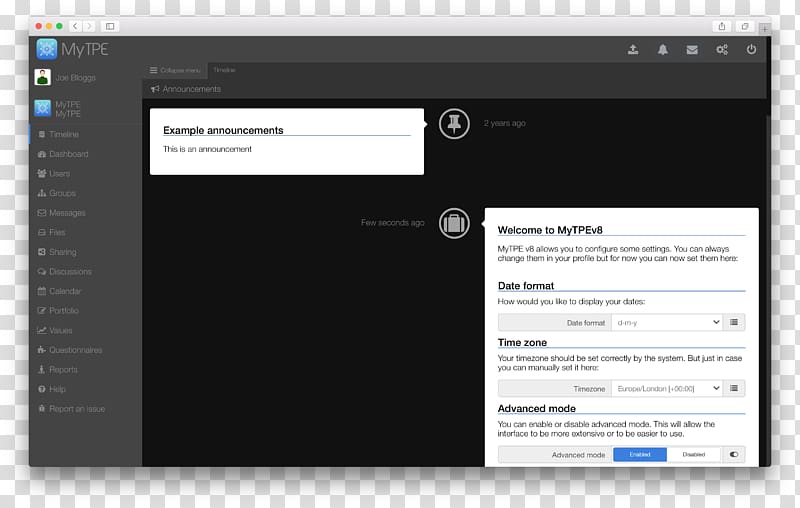Click 'Few seconds ago' timestamp
The width and height of the screenshot is (800, 508).
click(x=392, y=222)
